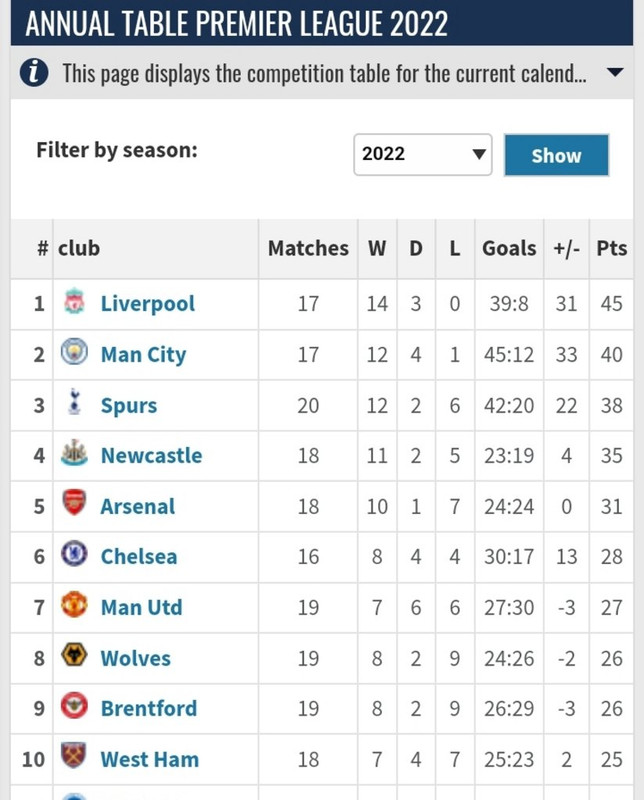Click the Matches column header
Image resolution: width=644 pixels, height=800 pixels.
(x=308, y=248)
